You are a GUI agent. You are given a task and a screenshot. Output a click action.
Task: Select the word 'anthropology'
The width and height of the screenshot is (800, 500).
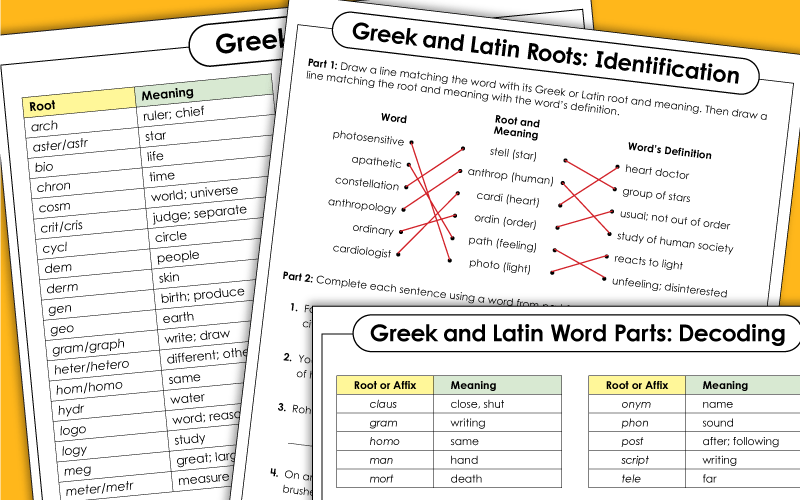coord(362,205)
